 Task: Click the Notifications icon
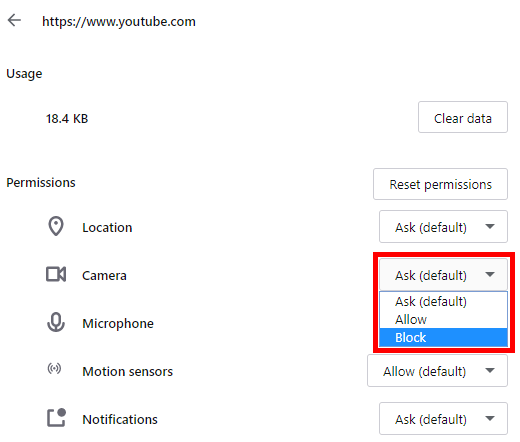click(x=56, y=418)
